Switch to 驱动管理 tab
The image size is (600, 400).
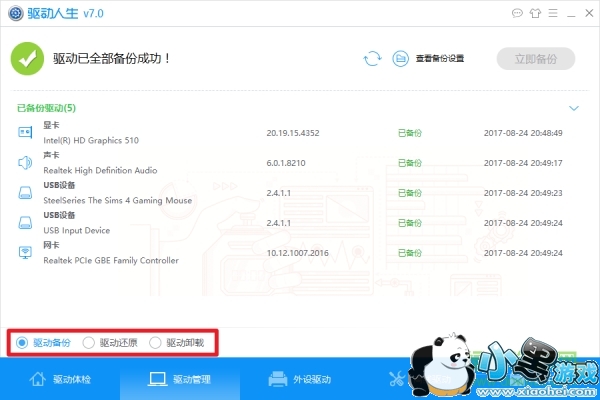click(180, 379)
